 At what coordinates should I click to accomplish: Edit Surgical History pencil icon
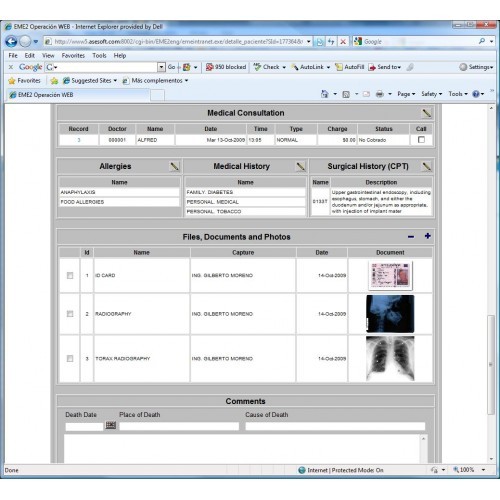tap(426, 166)
